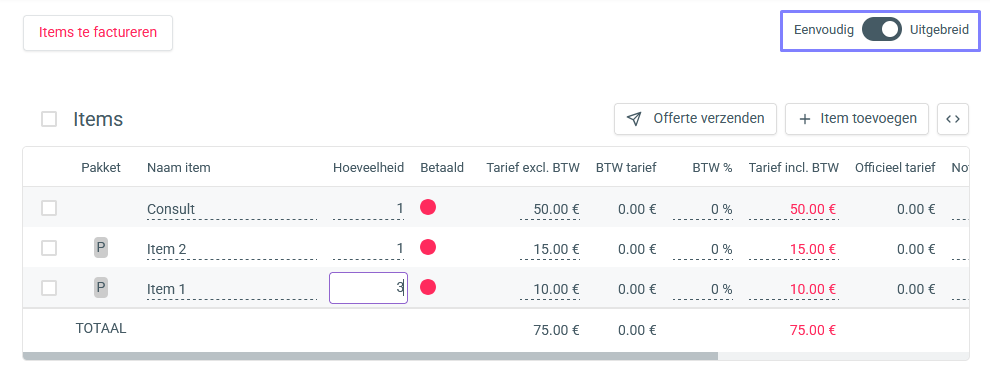The image size is (990, 373).
Task: Click the red paid-status dot for Consult
Action: [428, 207]
